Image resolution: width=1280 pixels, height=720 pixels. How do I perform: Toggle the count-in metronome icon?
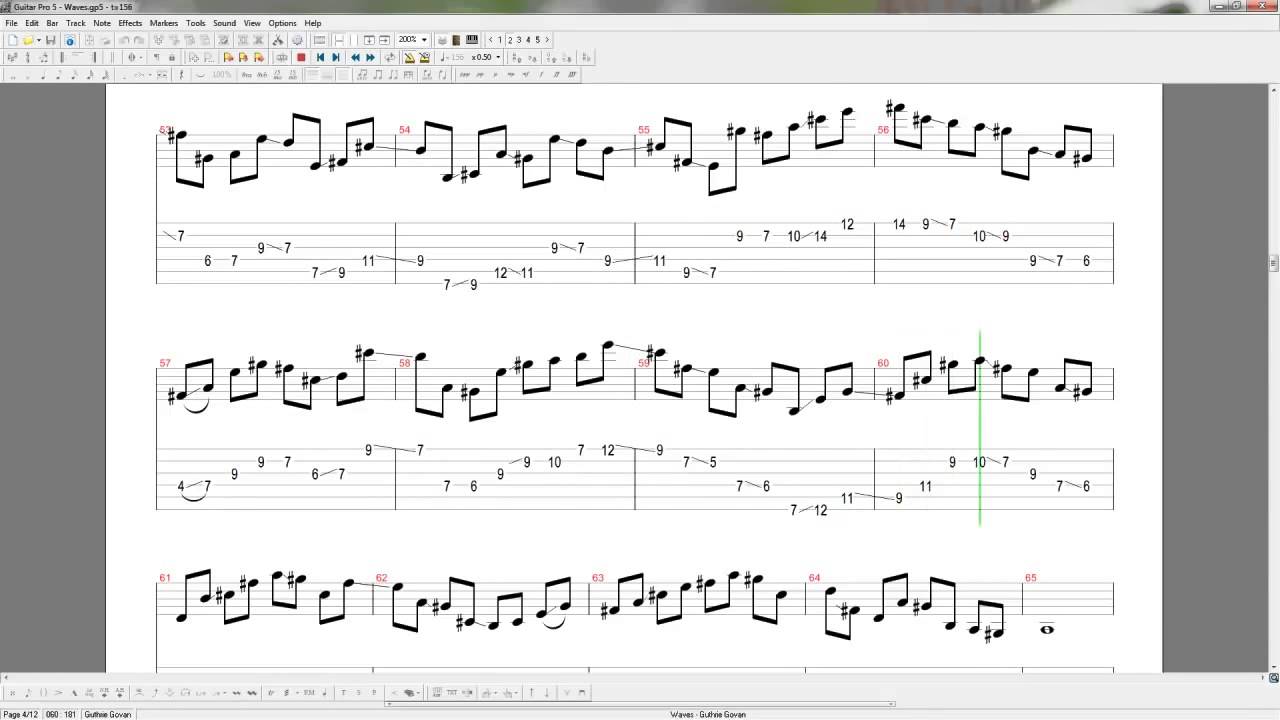[x=424, y=57]
